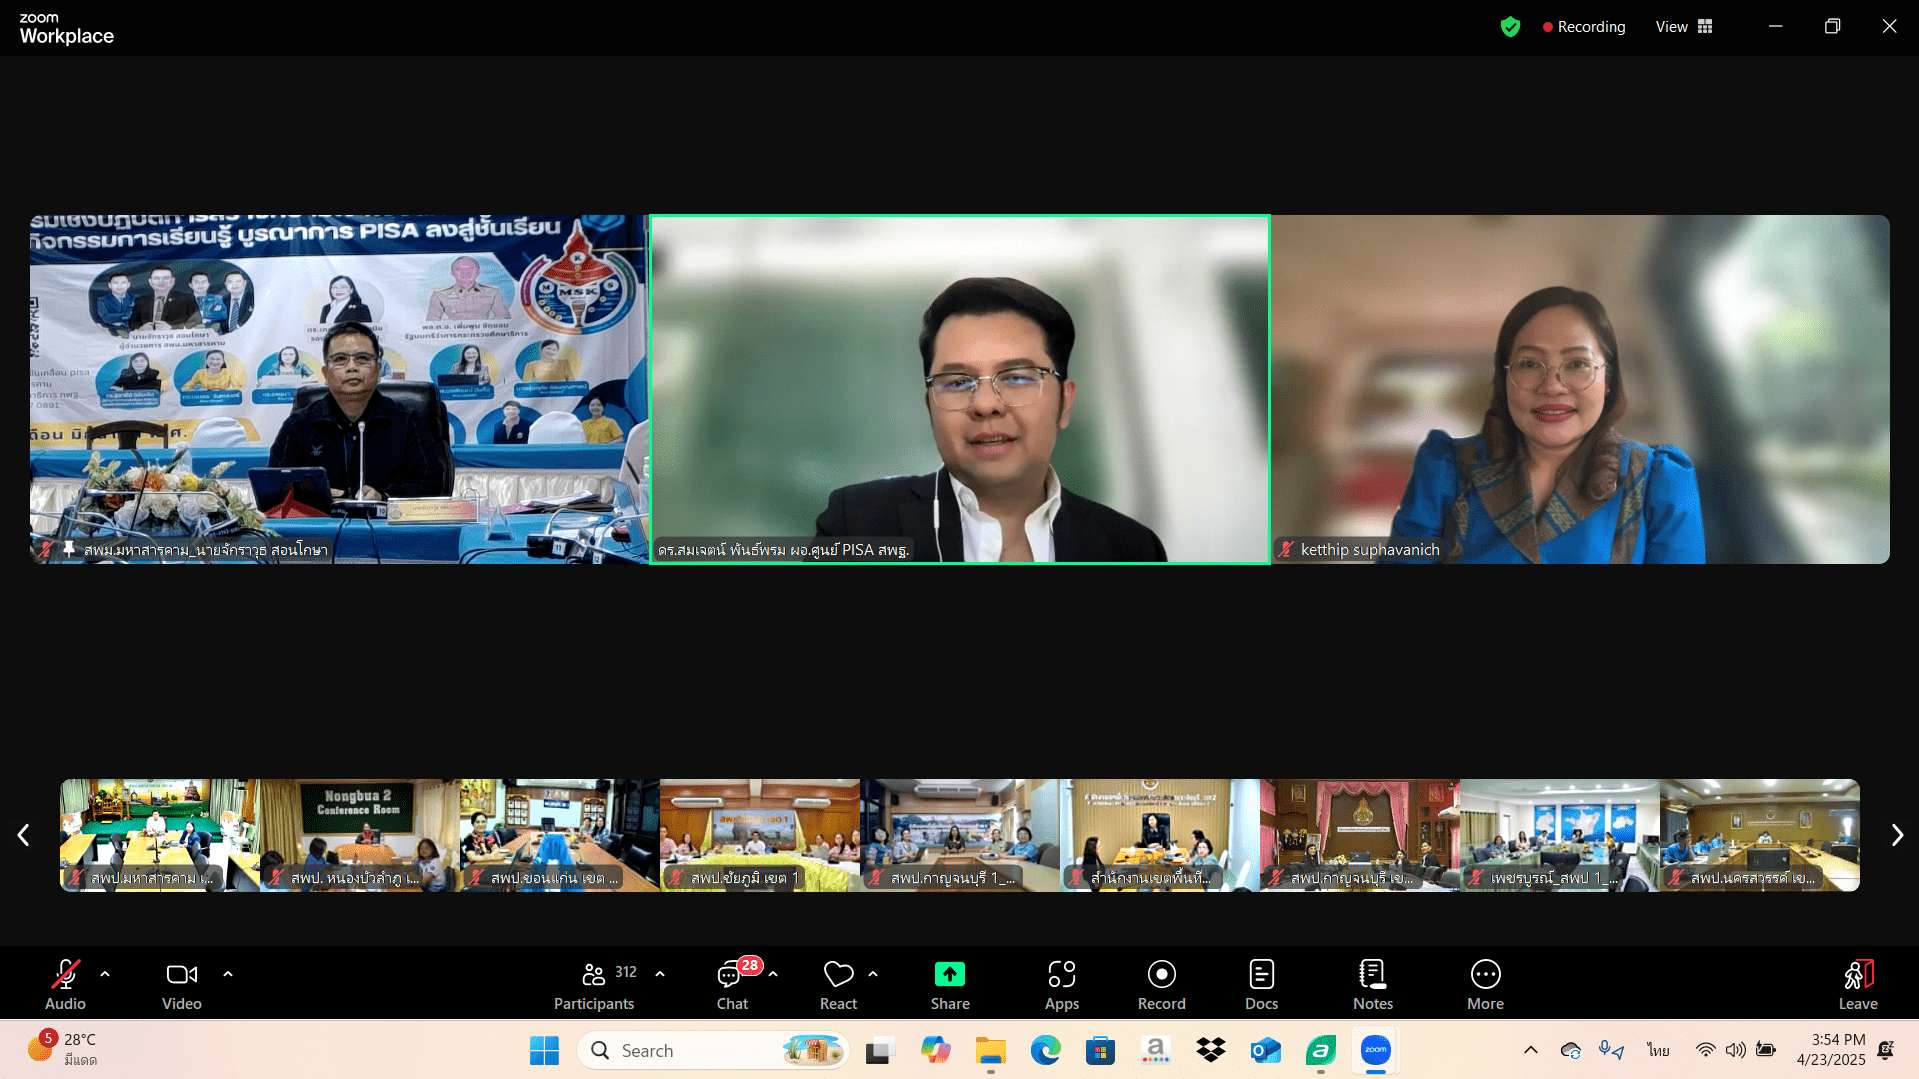Open Microsoft Store from the taskbar
The image size is (1919, 1079).
(1100, 1050)
